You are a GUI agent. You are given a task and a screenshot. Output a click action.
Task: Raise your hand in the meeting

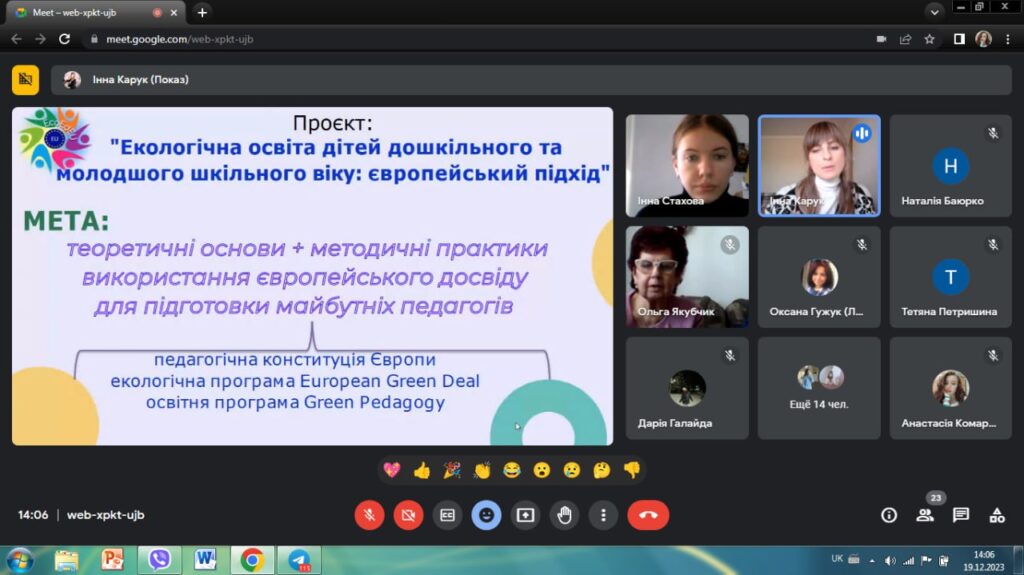click(x=564, y=515)
